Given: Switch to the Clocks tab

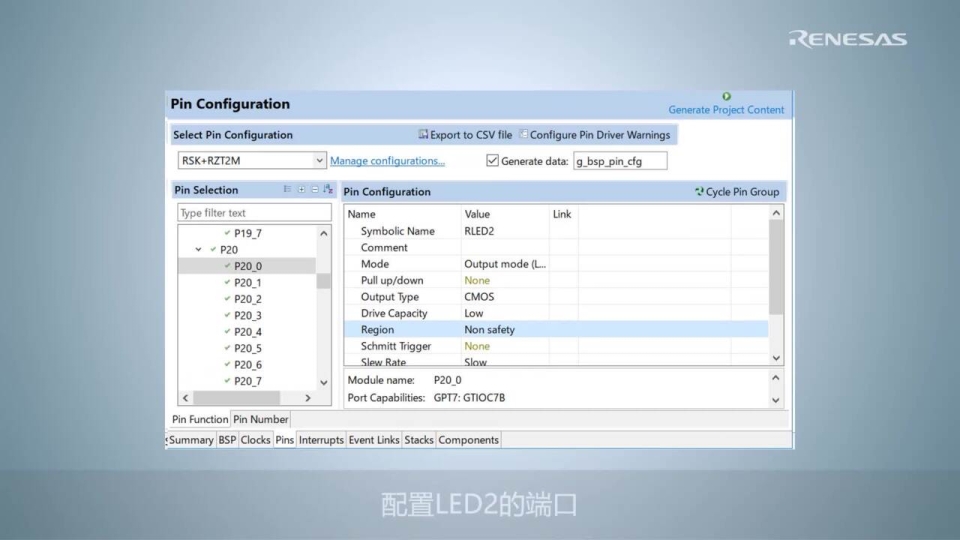Looking at the screenshot, I should [x=255, y=440].
